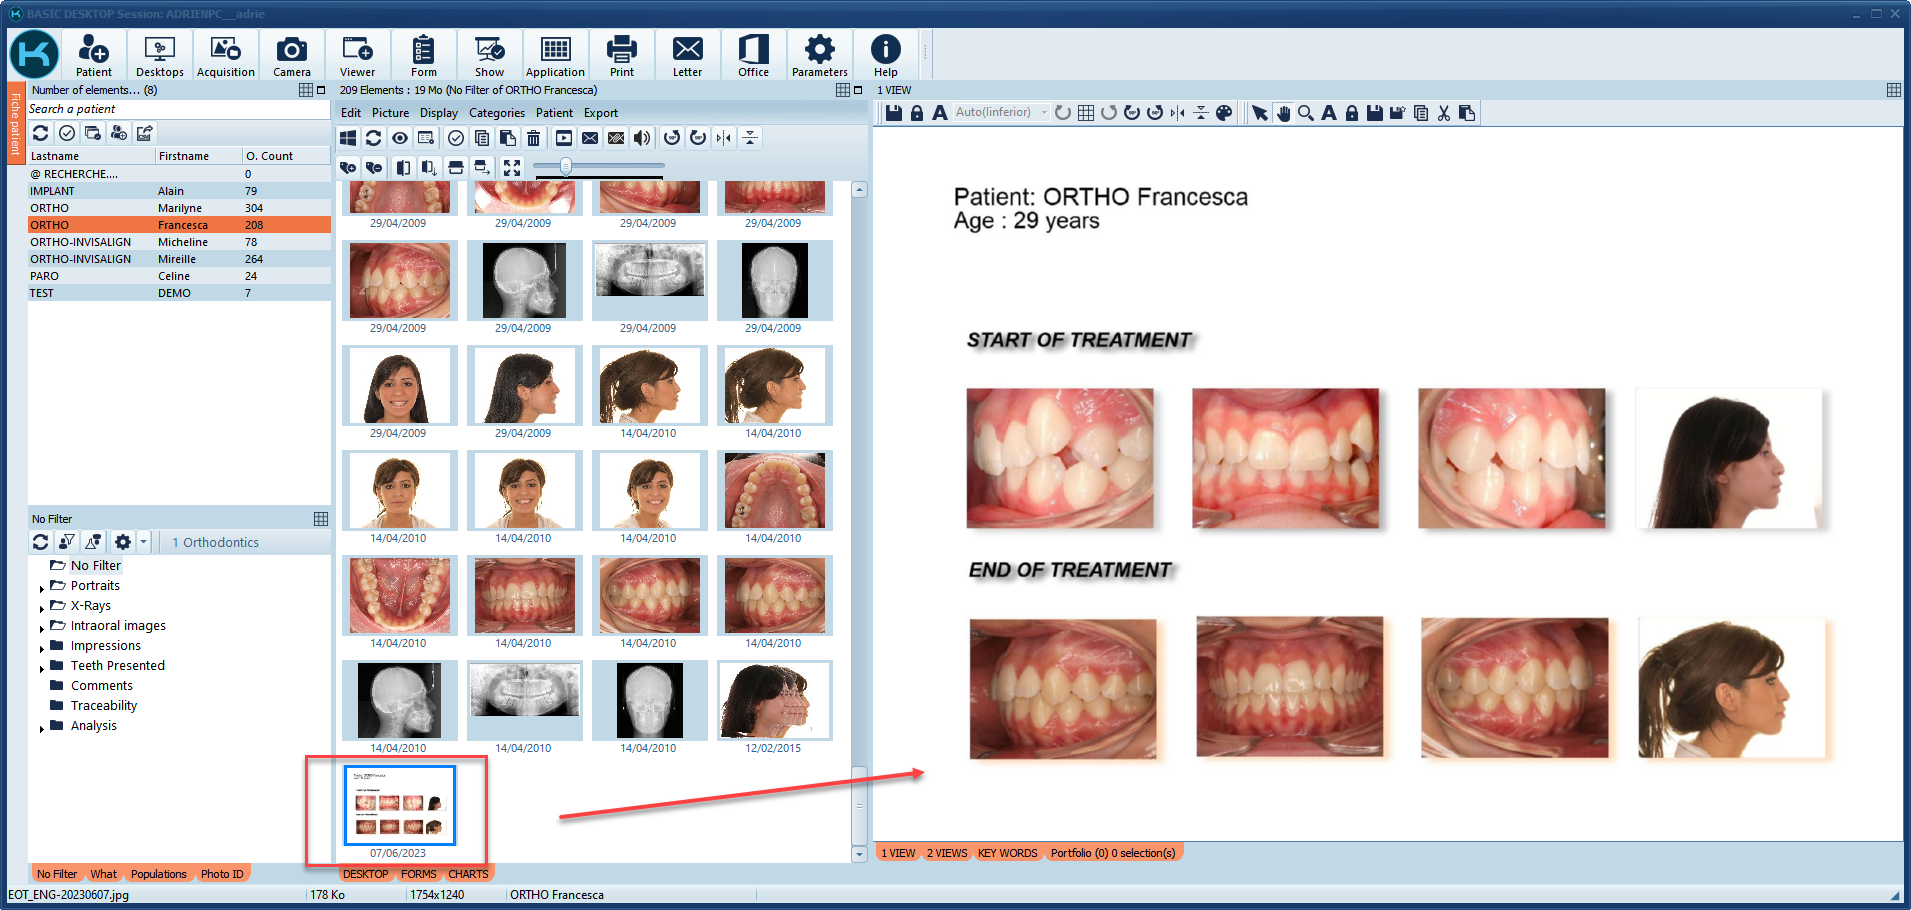Image resolution: width=1911 pixels, height=910 pixels.
Task: Open the Auto(linferior) dropdown
Action: tap(1044, 113)
